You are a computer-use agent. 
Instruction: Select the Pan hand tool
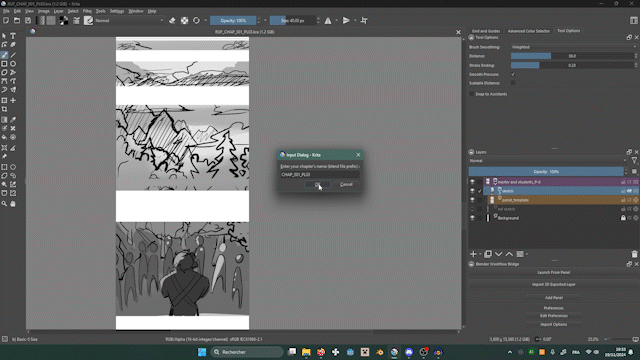coord(13,203)
